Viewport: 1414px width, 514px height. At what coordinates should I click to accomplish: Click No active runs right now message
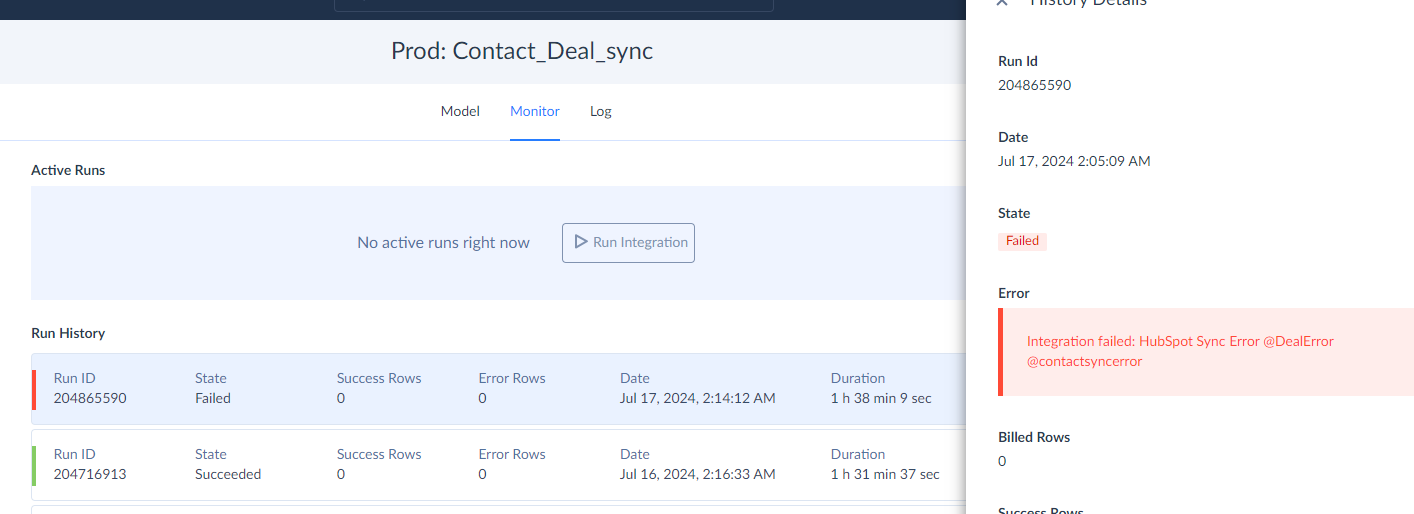(443, 243)
